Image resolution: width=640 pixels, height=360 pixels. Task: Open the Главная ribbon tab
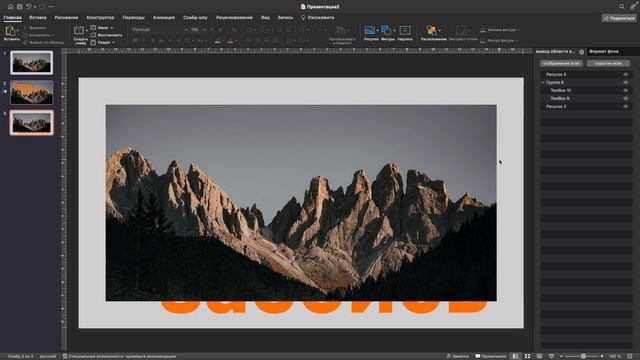point(12,18)
